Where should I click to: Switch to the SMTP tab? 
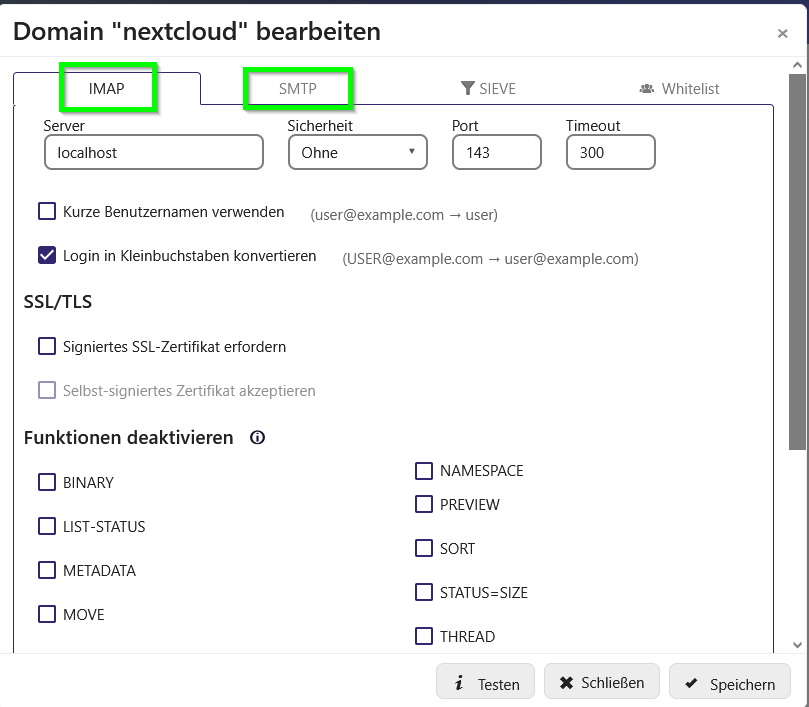click(298, 89)
